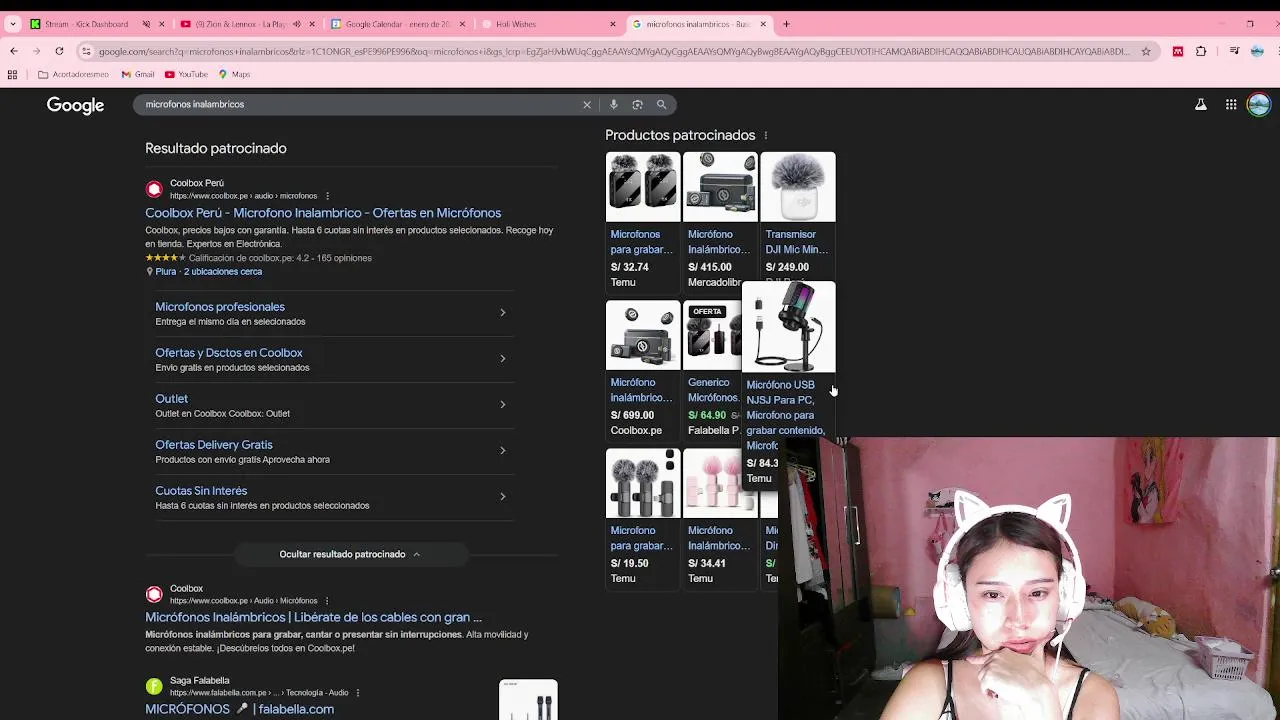Expand the Outlet sitelink arrow
Viewport: 1280px width, 720px height.
coord(503,405)
